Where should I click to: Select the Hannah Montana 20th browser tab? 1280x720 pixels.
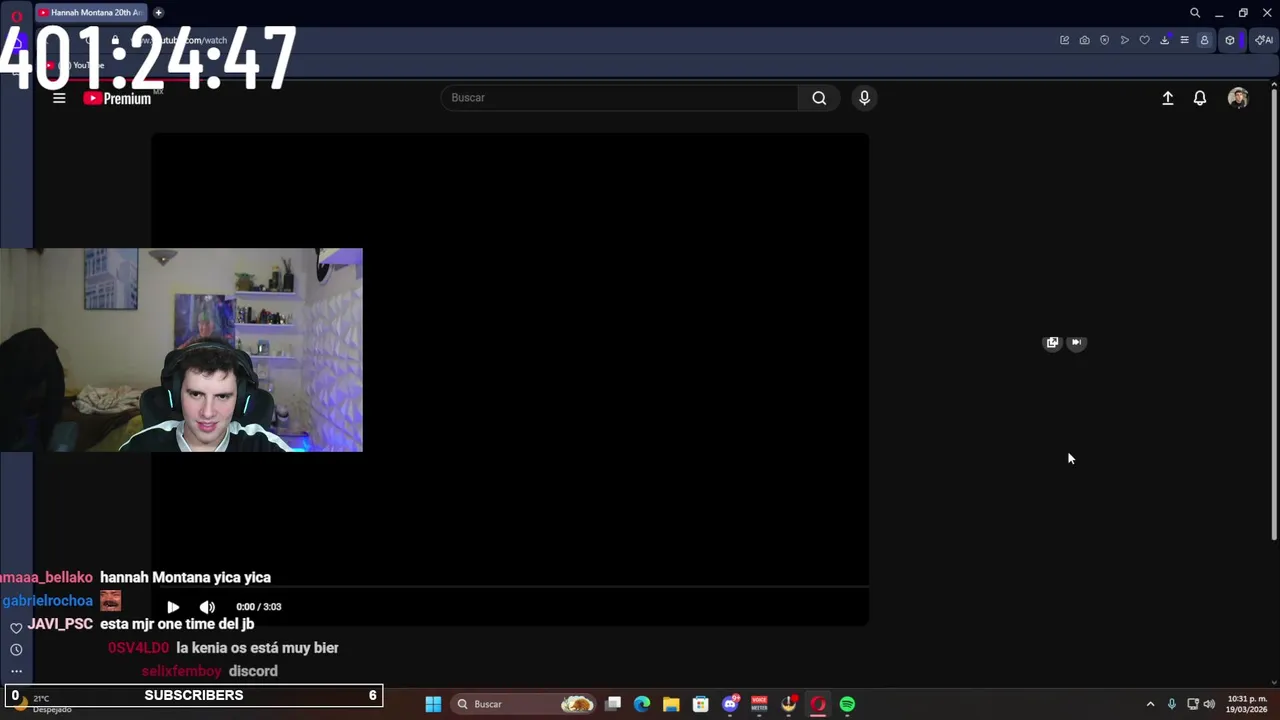(x=92, y=13)
